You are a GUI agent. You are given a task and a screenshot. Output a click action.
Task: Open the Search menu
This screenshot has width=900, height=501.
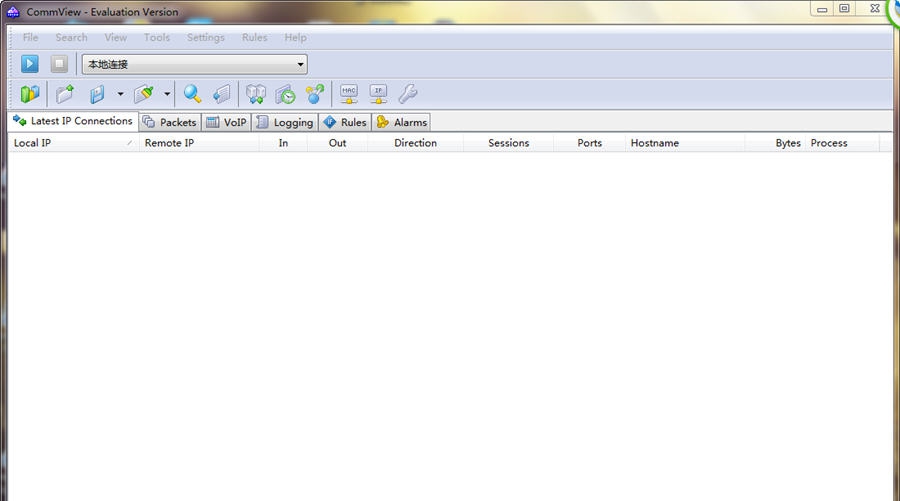71,37
